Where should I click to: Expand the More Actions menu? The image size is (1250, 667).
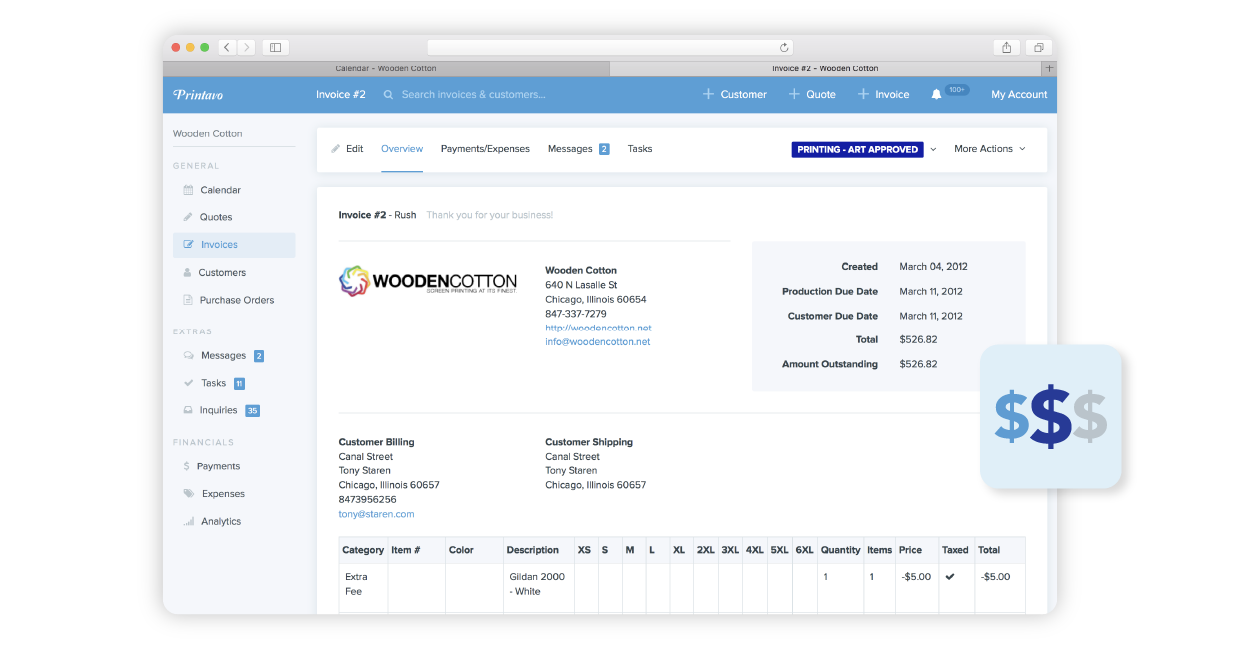click(990, 149)
